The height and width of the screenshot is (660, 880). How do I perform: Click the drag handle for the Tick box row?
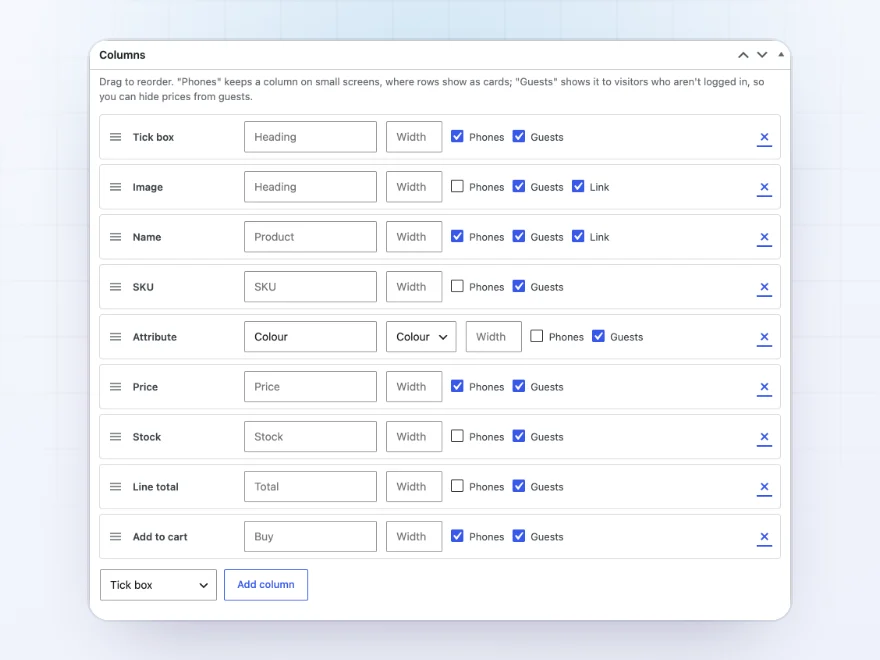coord(115,137)
